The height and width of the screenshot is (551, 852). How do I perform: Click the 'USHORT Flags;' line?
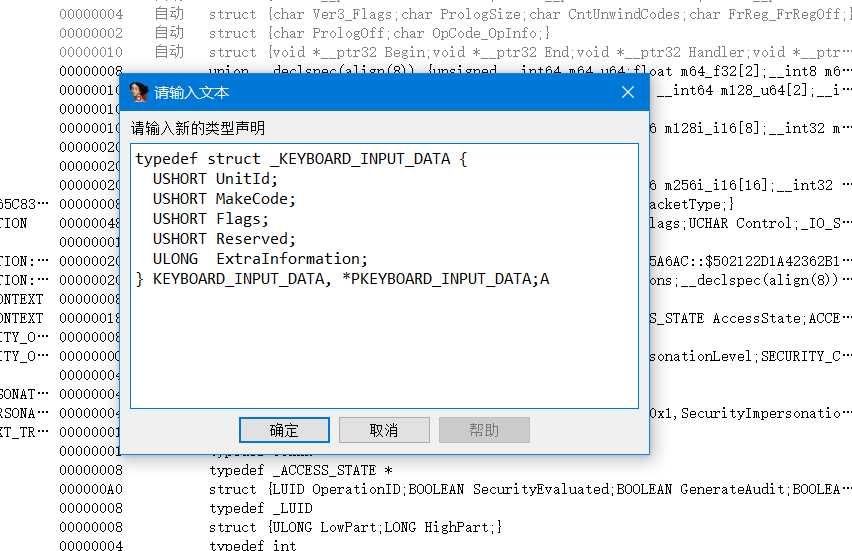pyautogui.click(x=211, y=219)
